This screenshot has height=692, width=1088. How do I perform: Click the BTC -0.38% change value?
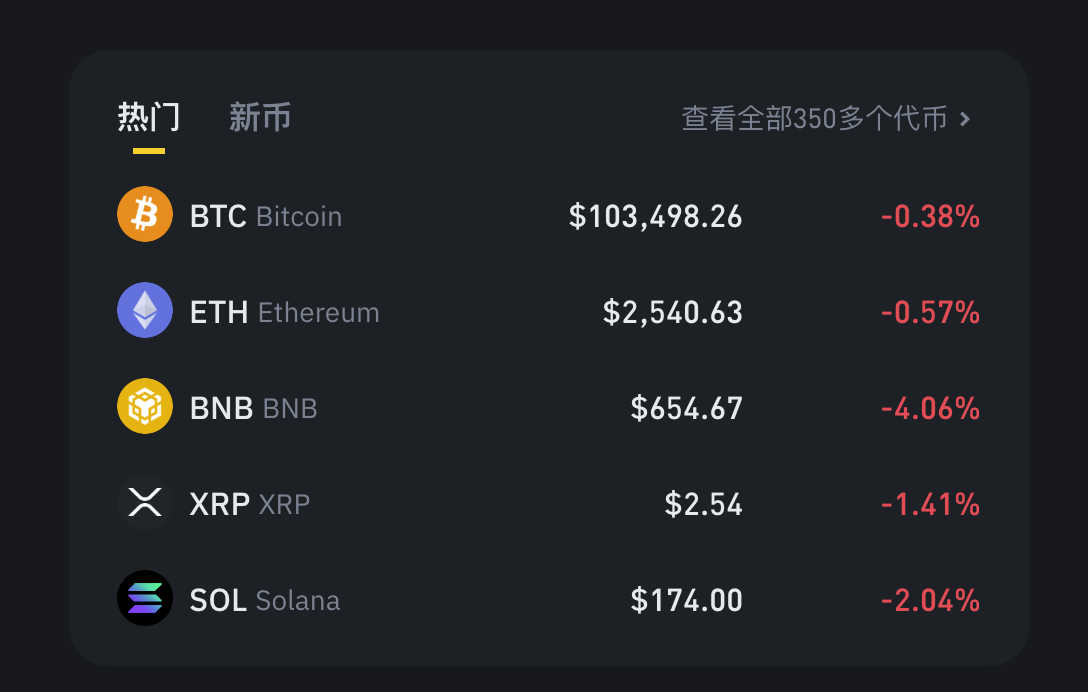click(930, 217)
